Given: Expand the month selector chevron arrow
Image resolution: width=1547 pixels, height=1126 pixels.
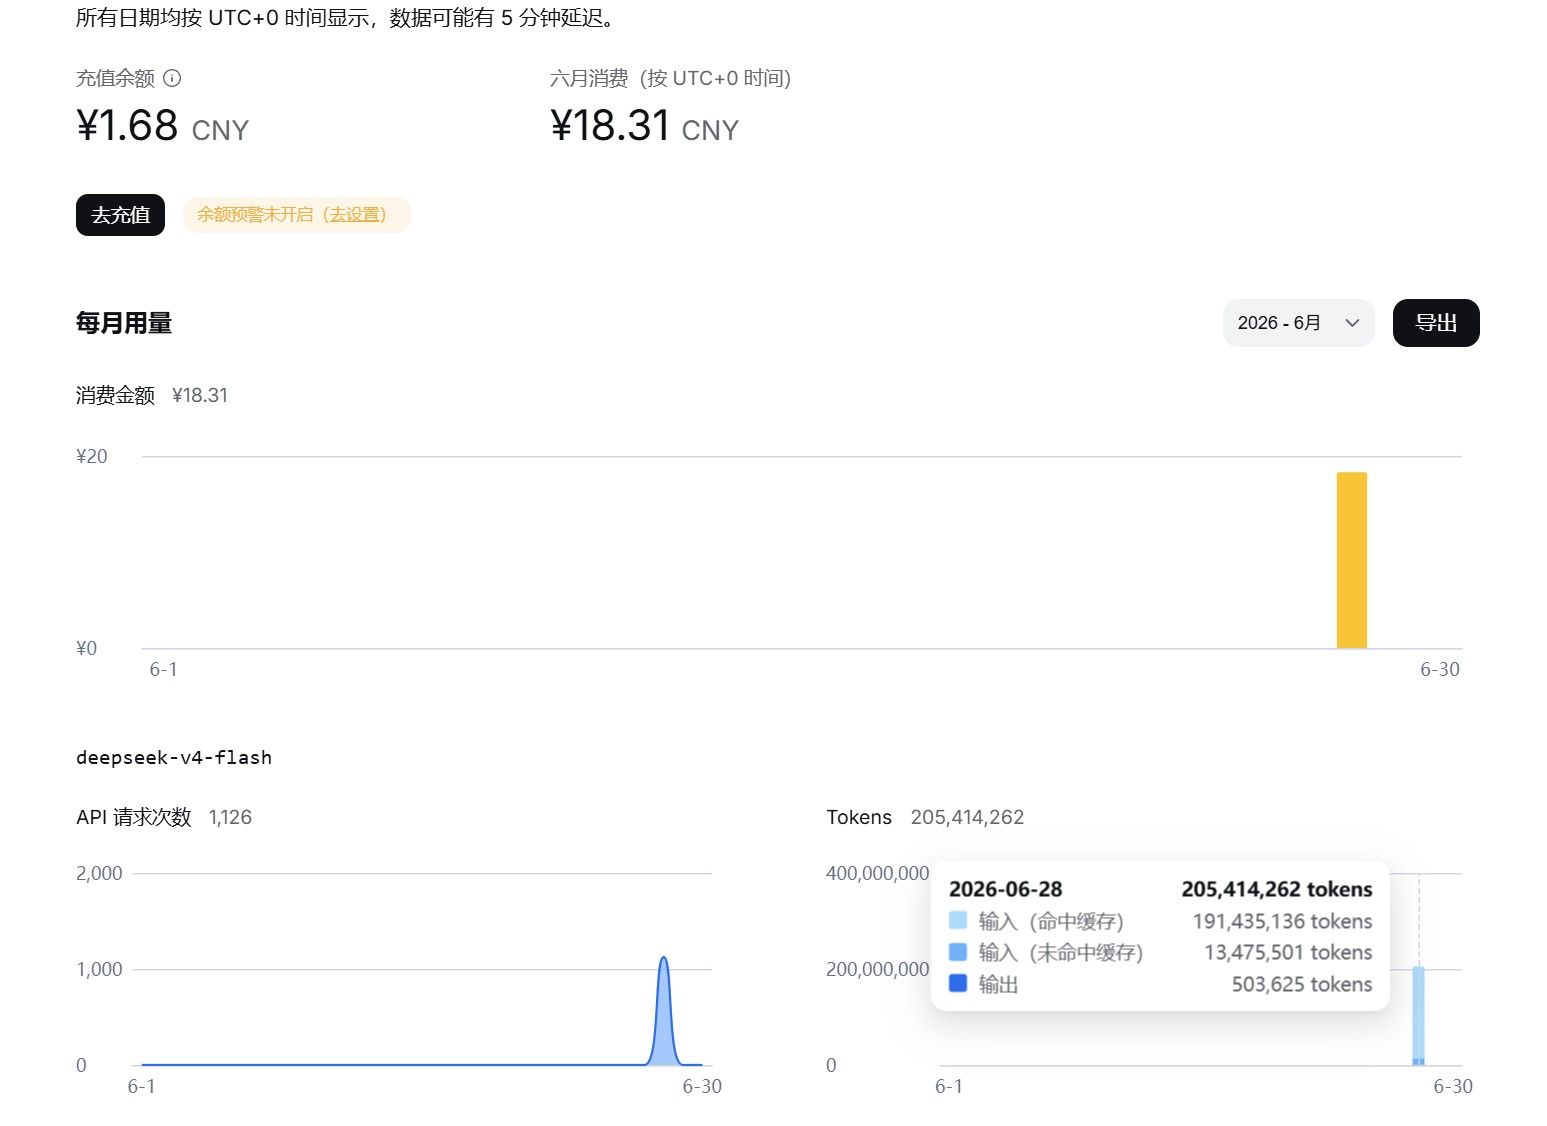Looking at the screenshot, I should pos(1352,323).
